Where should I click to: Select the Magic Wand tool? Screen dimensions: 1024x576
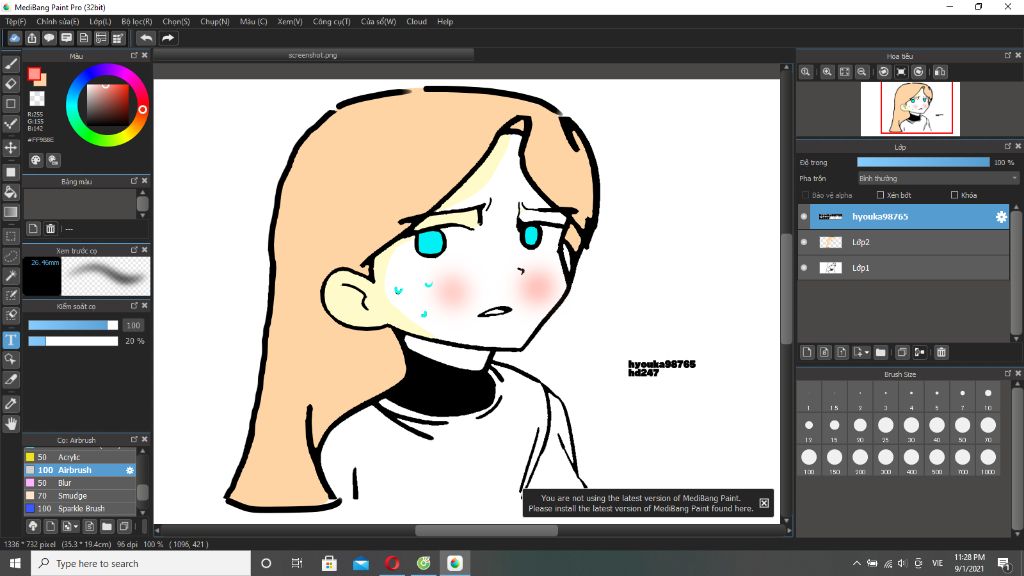click(x=10, y=276)
